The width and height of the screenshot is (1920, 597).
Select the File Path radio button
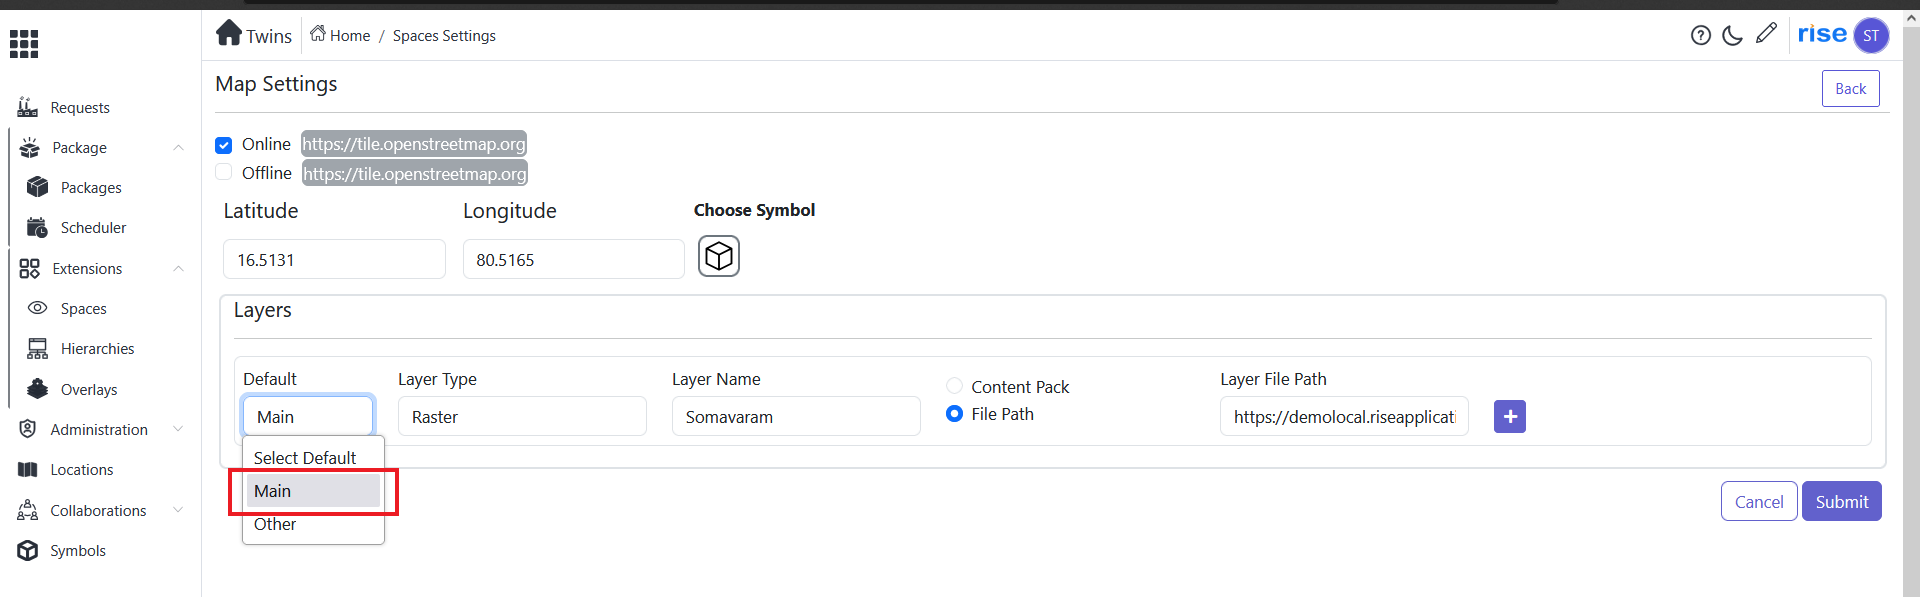coord(955,413)
